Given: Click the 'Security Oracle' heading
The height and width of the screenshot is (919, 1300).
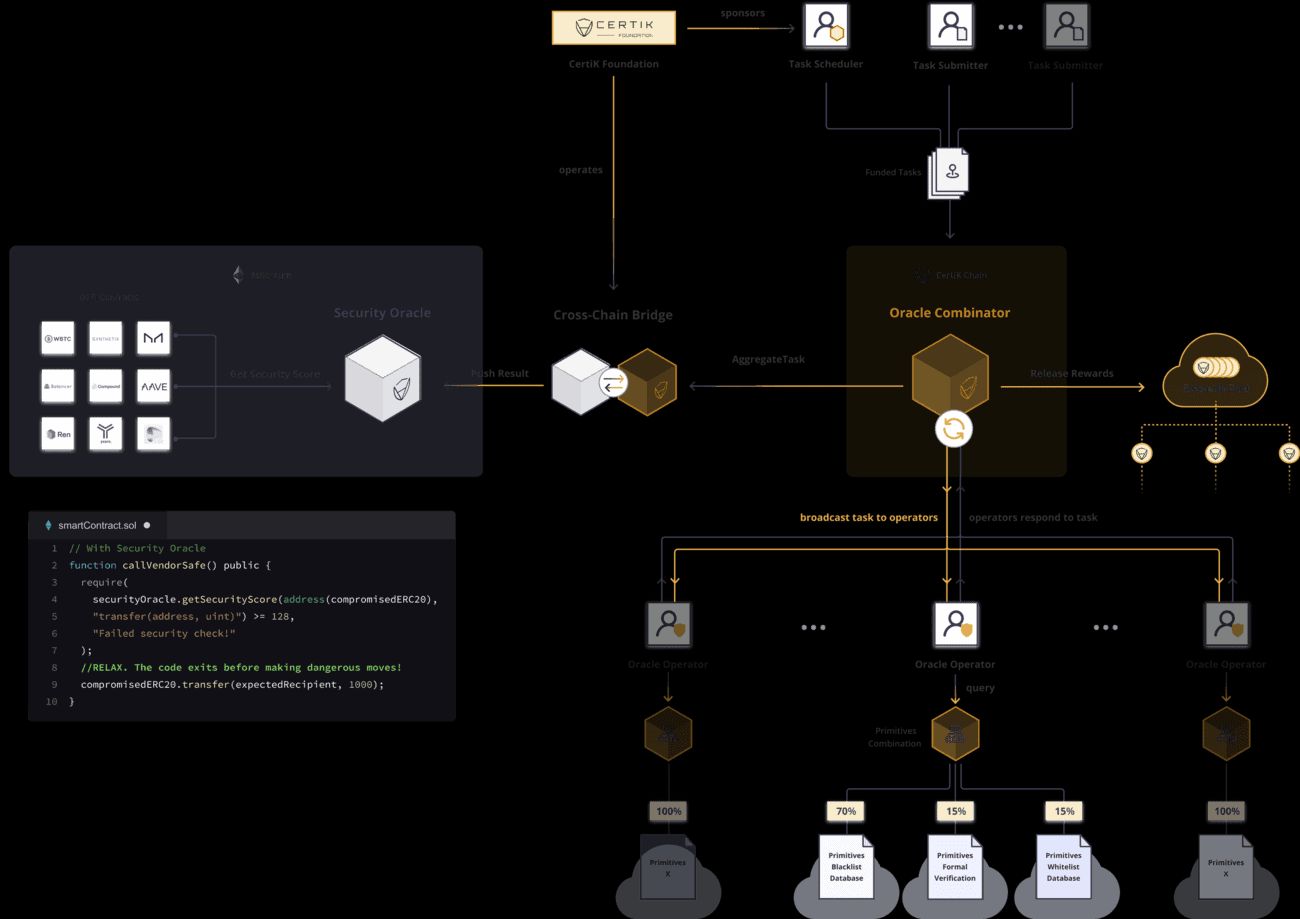Looking at the screenshot, I should coord(382,313).
